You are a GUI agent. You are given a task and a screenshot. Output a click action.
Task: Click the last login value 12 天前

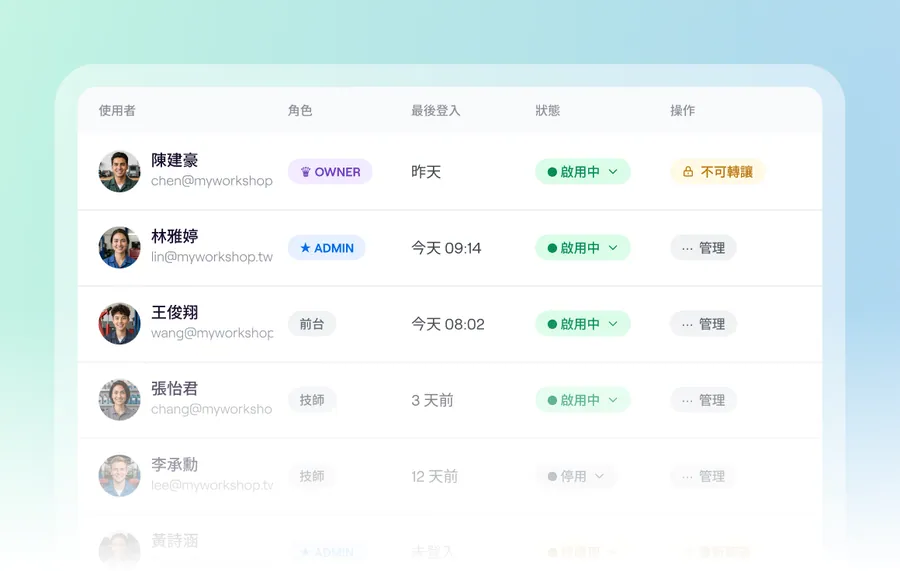pos(435,476)
